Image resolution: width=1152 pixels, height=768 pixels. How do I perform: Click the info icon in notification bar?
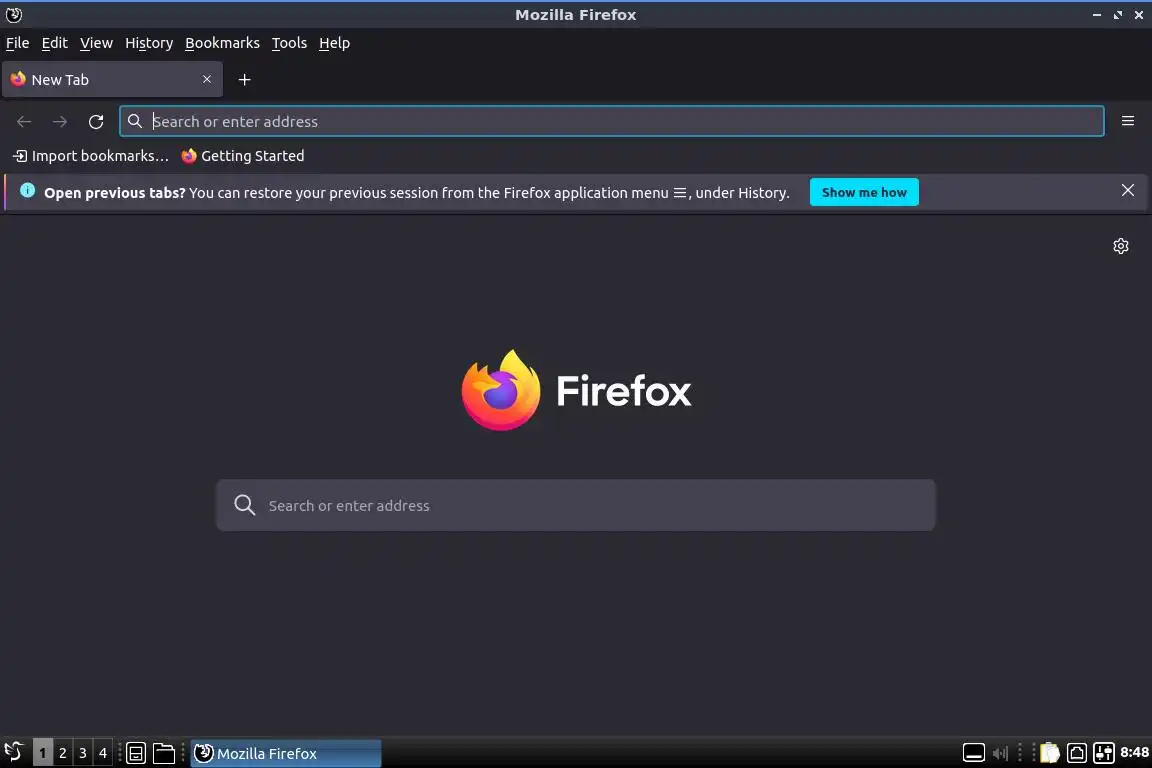(27, 191)
